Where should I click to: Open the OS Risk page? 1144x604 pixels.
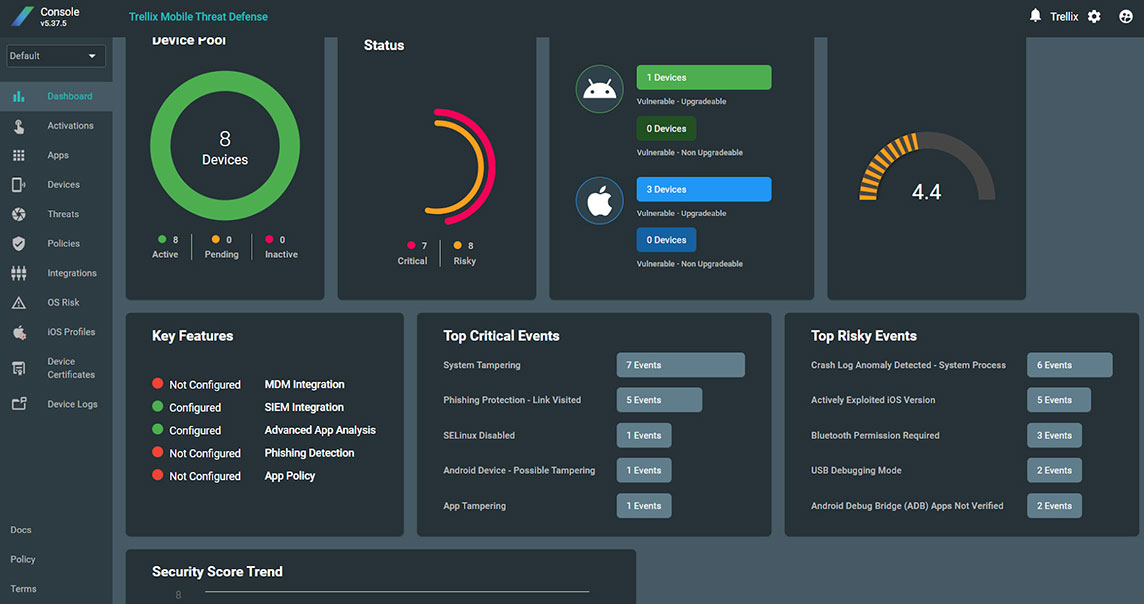[61, 302]
